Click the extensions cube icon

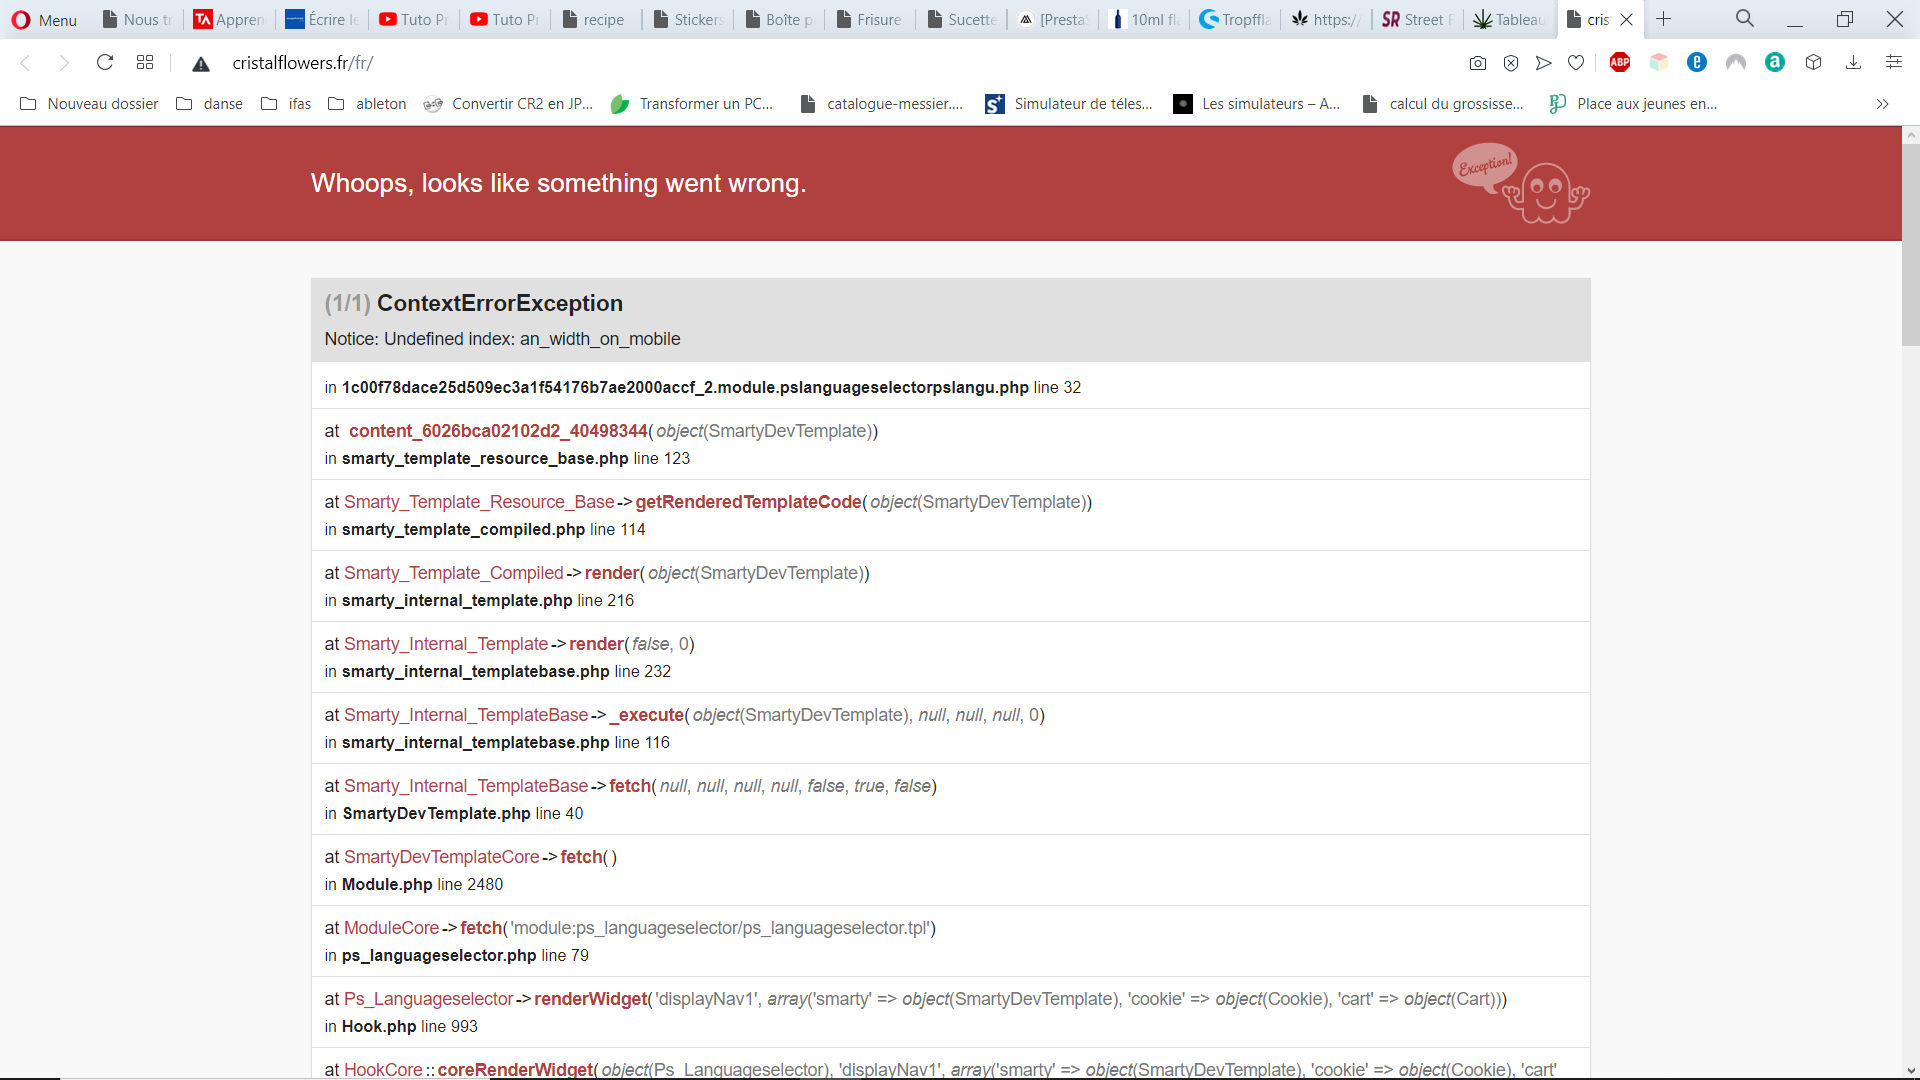(x=1813, y=63)
